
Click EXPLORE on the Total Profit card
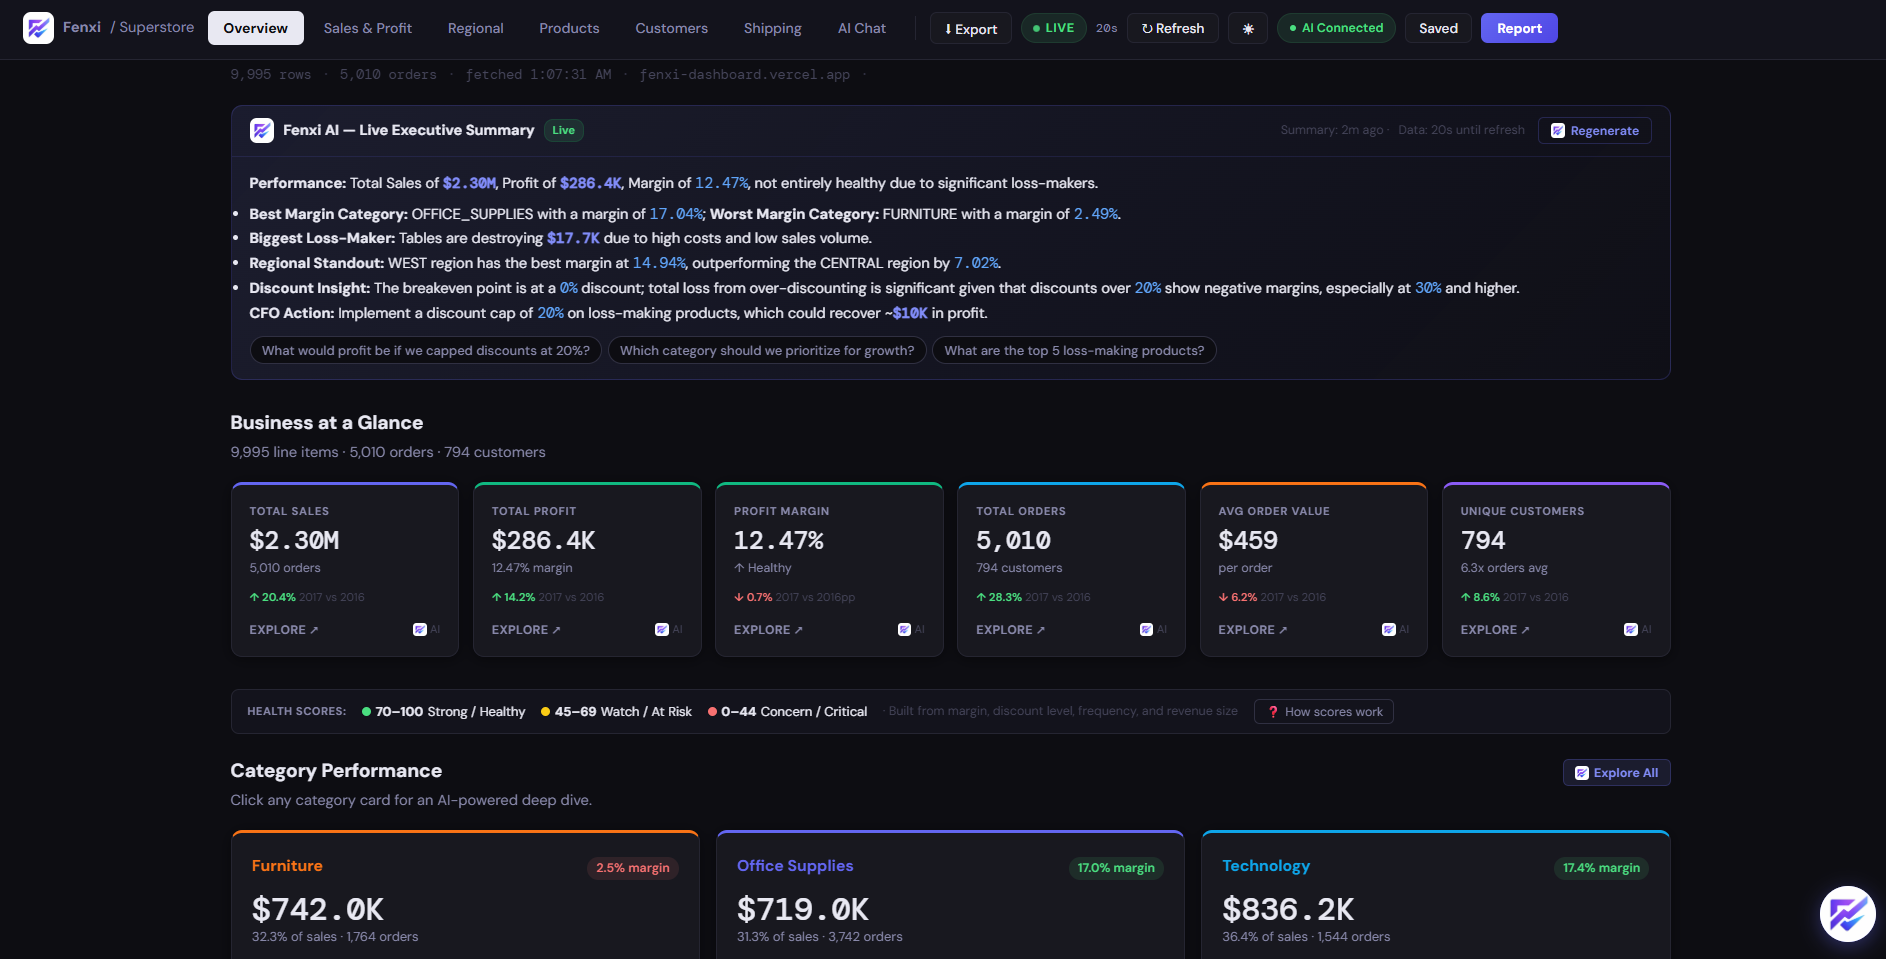pyautogui.click(x=525, y=629)
